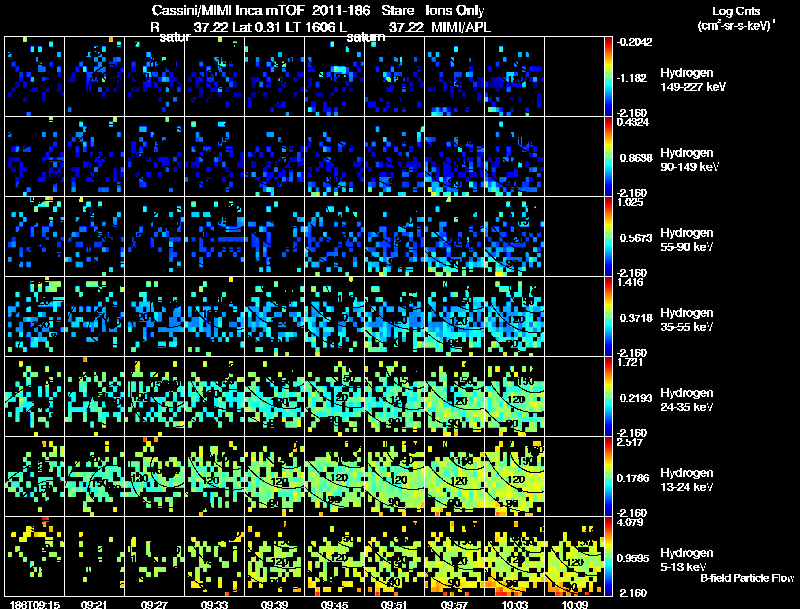800x609 pixels.
Task: Click the Hydrogen 24-35 keV color bar
Action: coord(608,396)
